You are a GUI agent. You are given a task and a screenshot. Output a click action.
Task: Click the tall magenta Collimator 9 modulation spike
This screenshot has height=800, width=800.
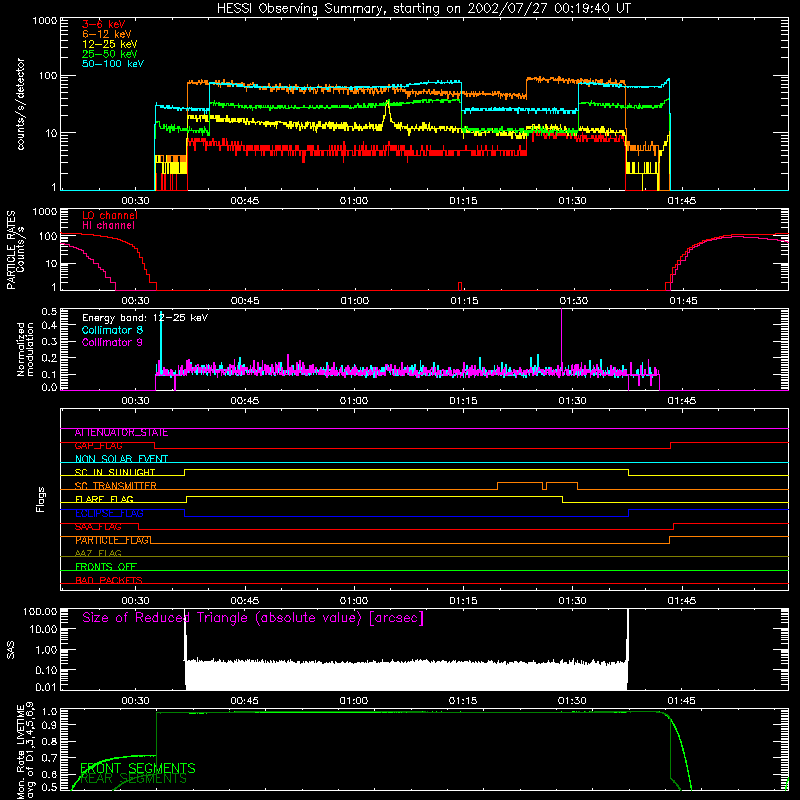click(x=562, y=337)
